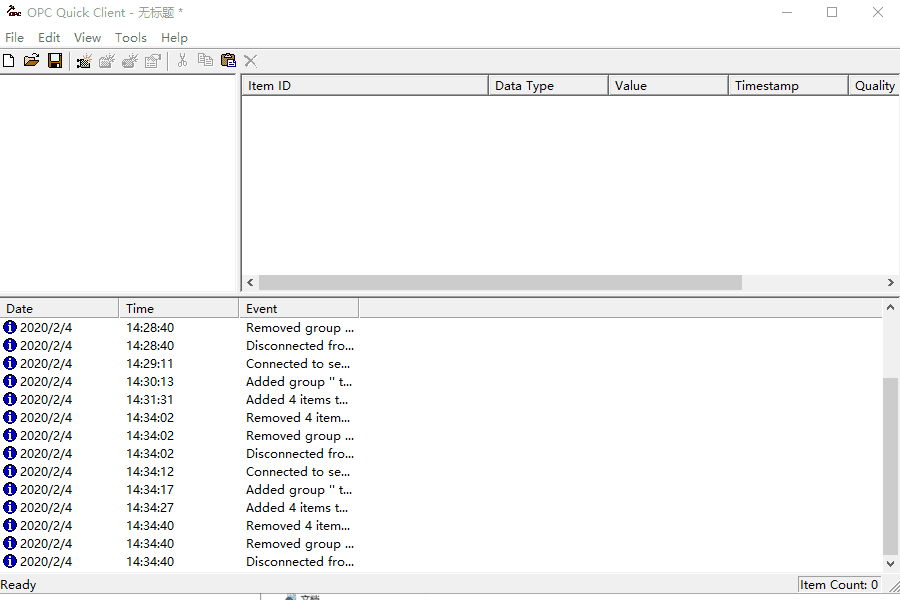Click info icon of 14:34:12 log row
The image size is (900, 600).
click(10, 471)
